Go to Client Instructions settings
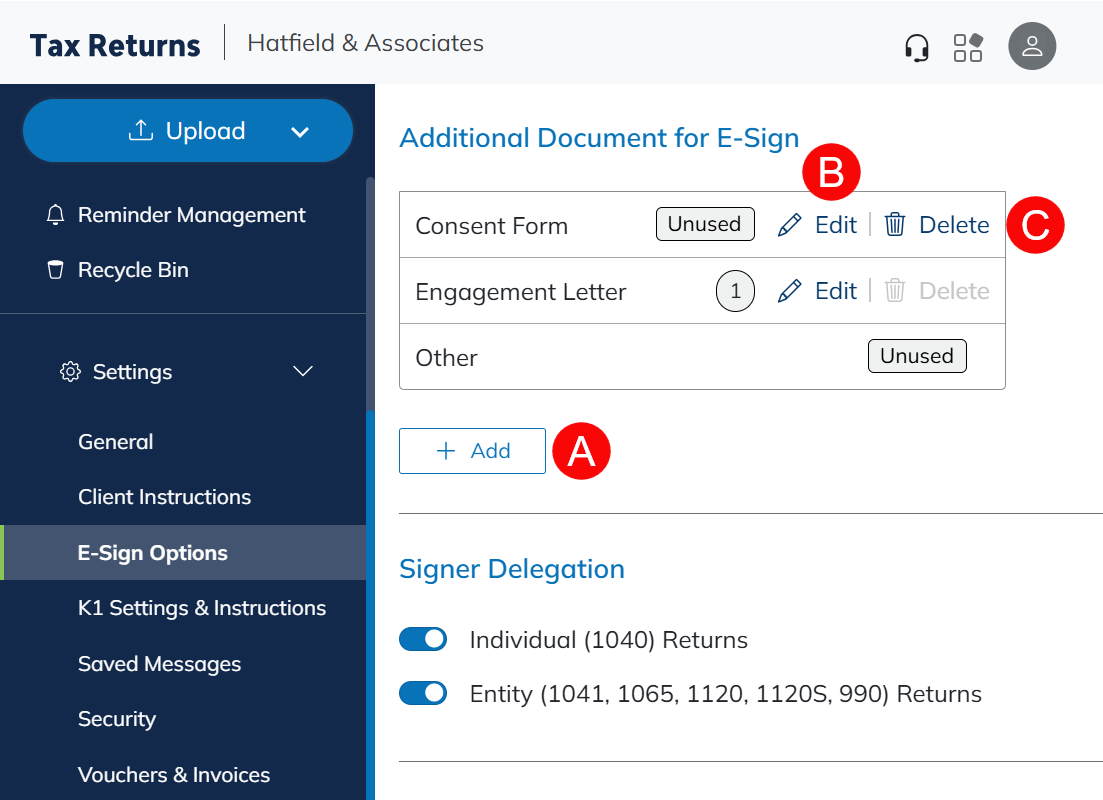 164,497
